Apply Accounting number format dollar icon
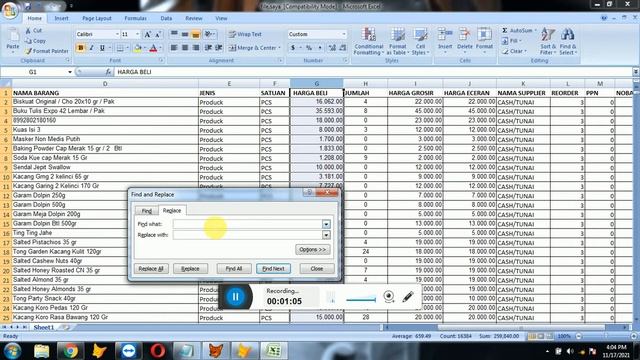The height and width of the screenshot is (360, 640). click(293, 48)
